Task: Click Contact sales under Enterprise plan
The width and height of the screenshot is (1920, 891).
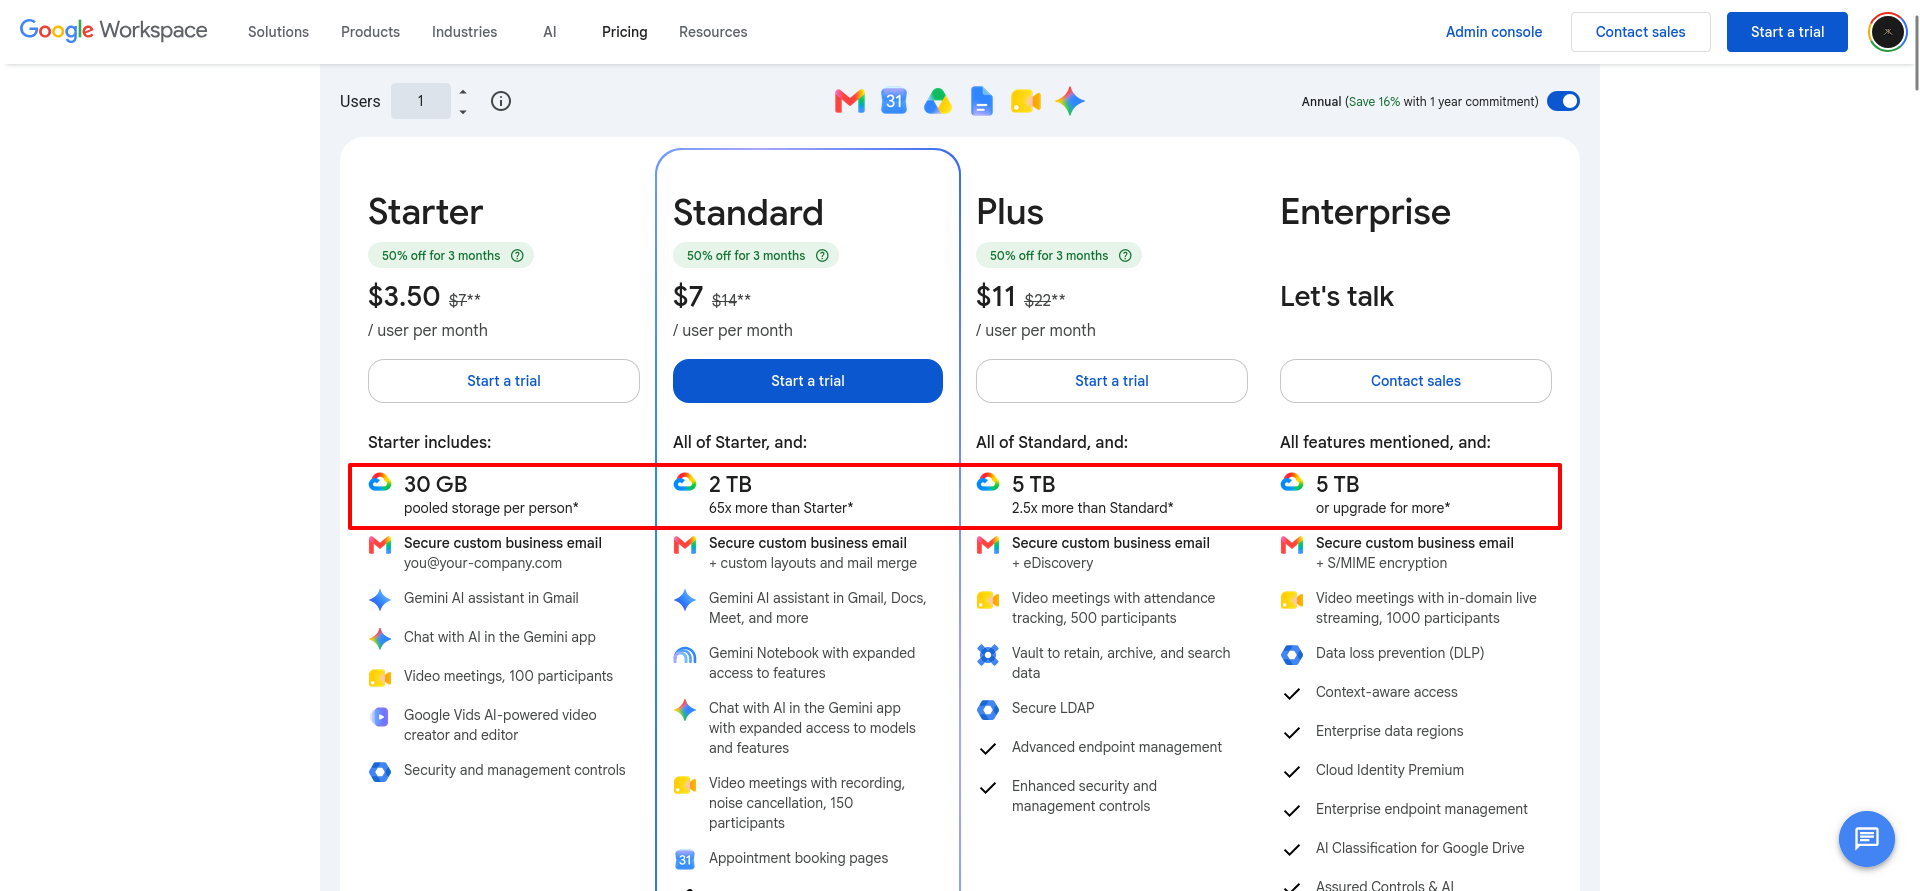Action: tap(1416, 381)
